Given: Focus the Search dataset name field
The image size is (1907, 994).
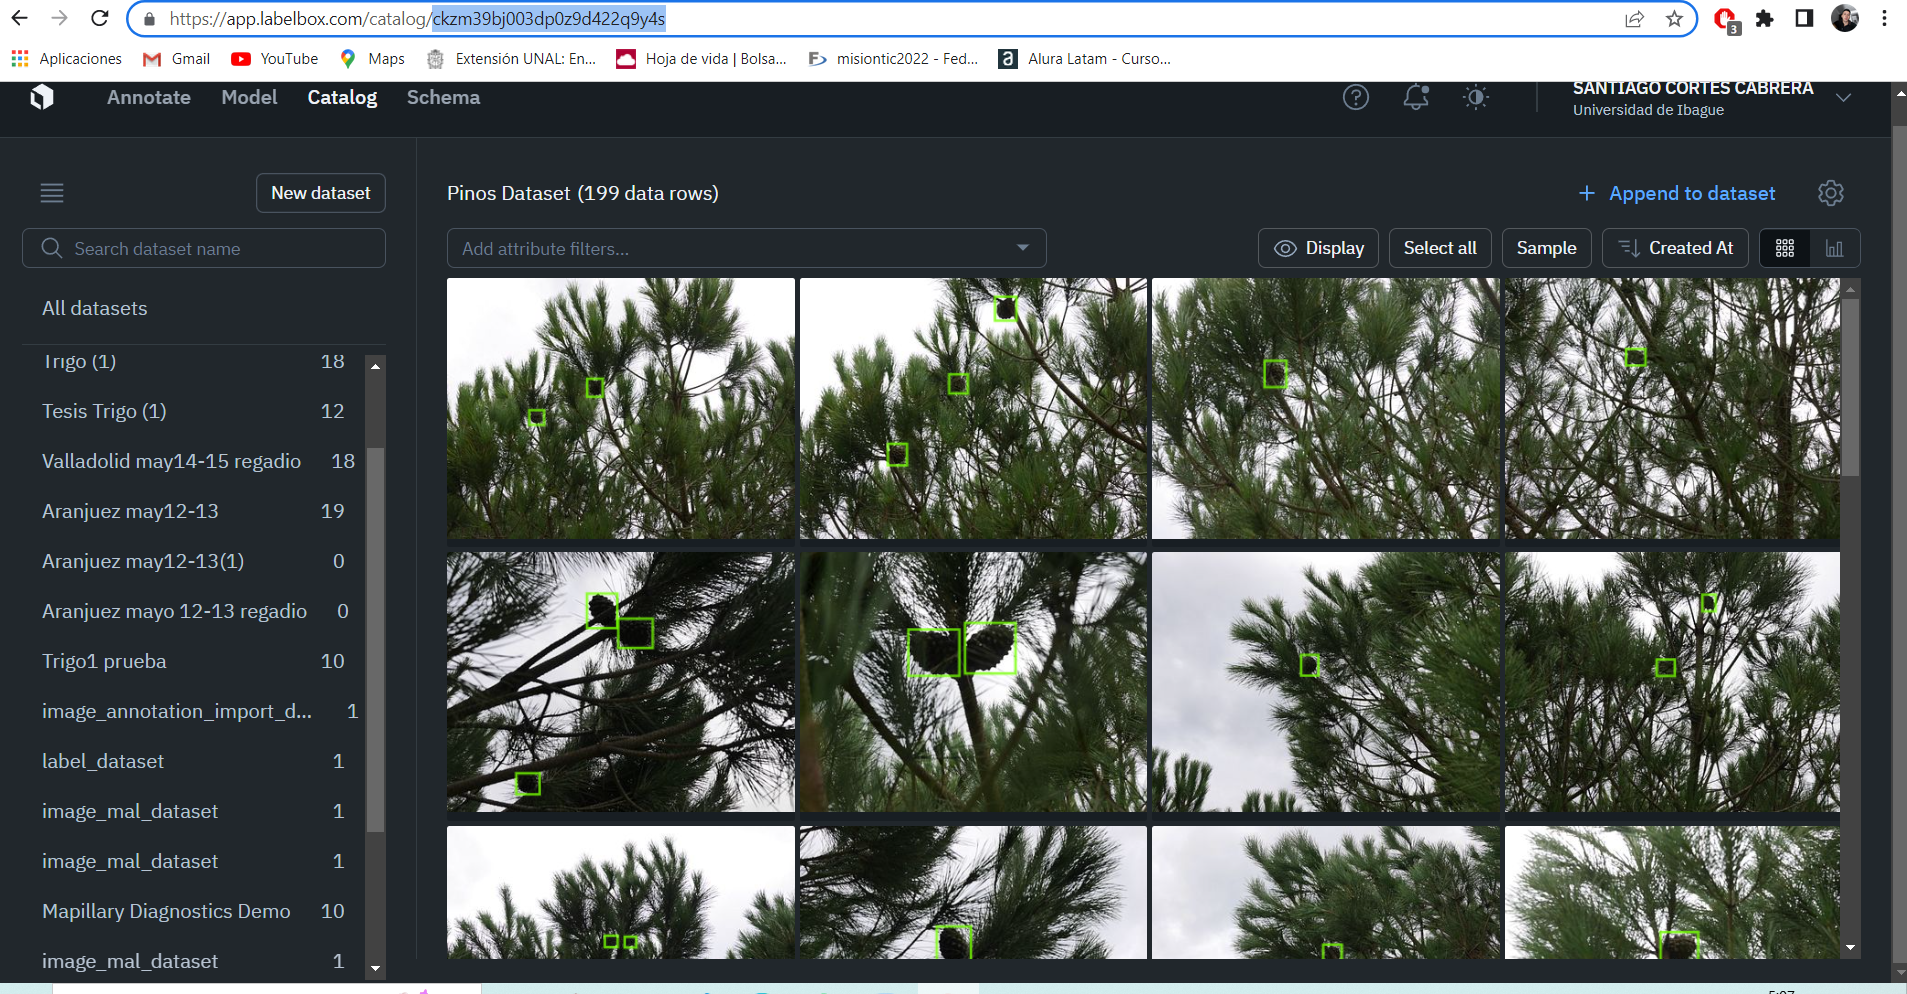Looking at the screenshot, I should [204, 248].
